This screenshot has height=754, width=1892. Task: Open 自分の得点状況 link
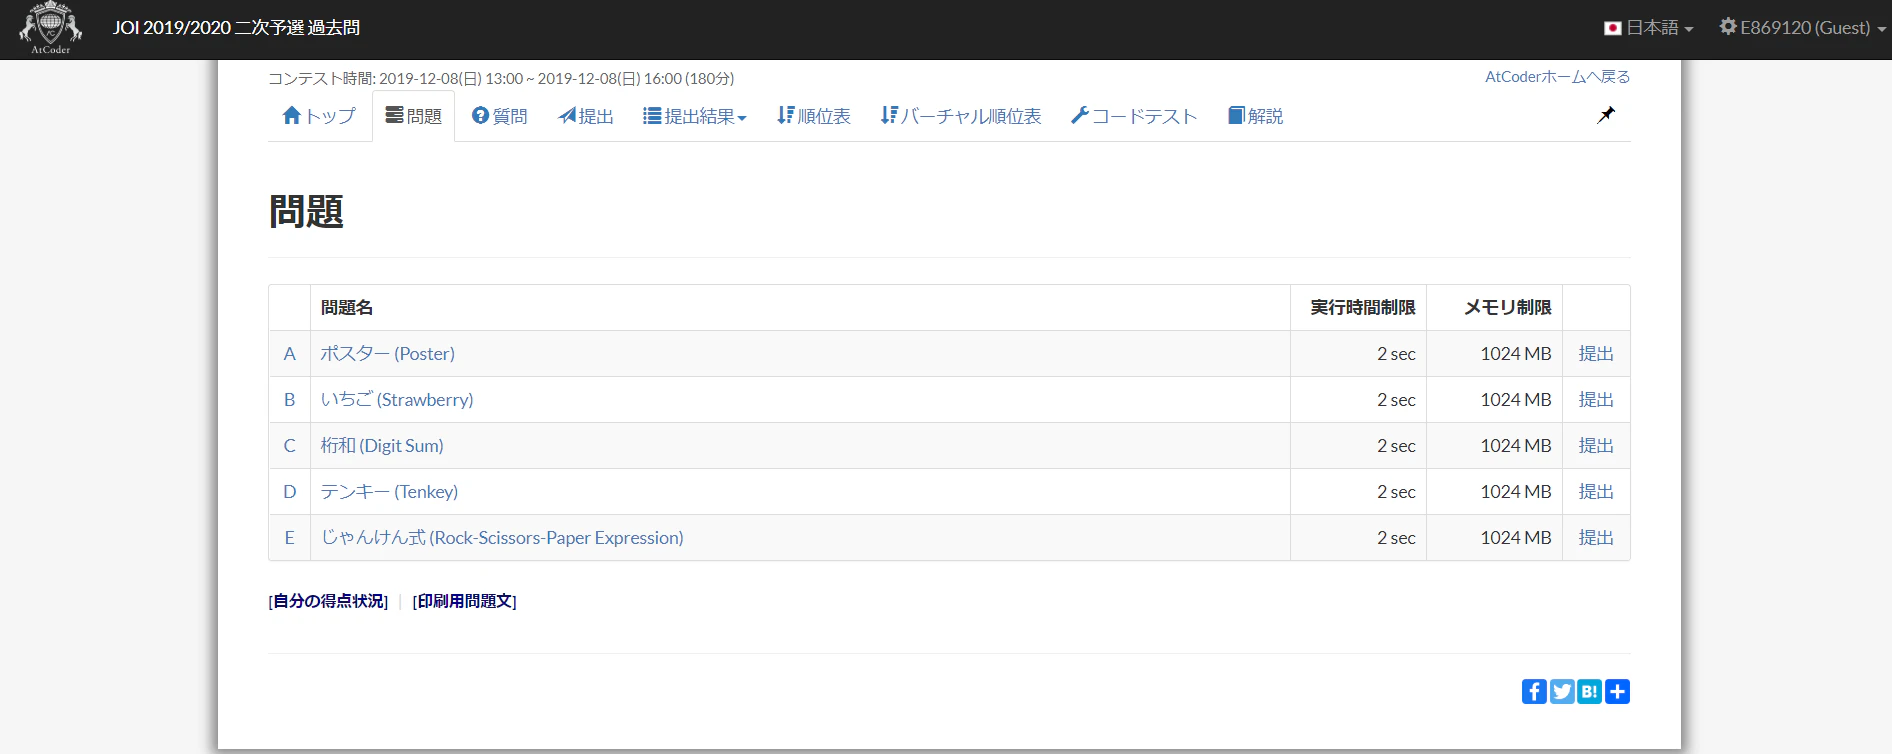(328, 601)
